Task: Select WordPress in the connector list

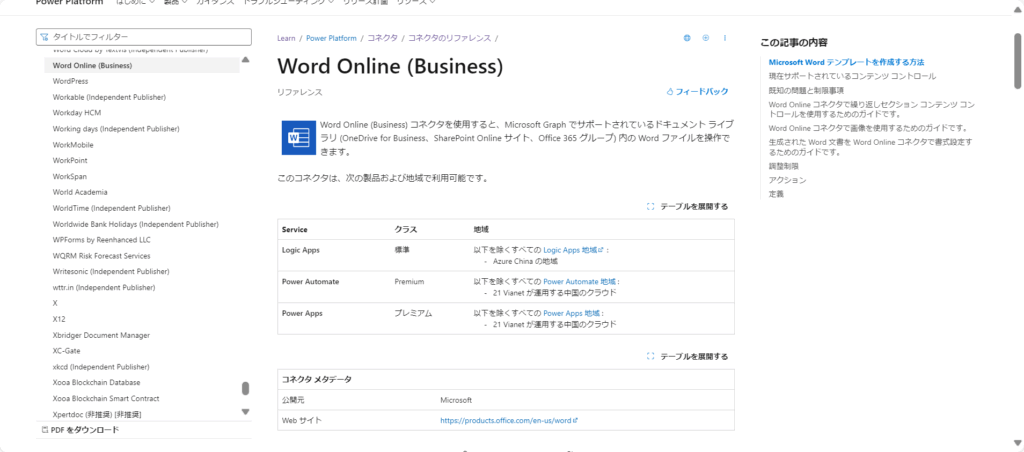Action: [x=71, y=81]
